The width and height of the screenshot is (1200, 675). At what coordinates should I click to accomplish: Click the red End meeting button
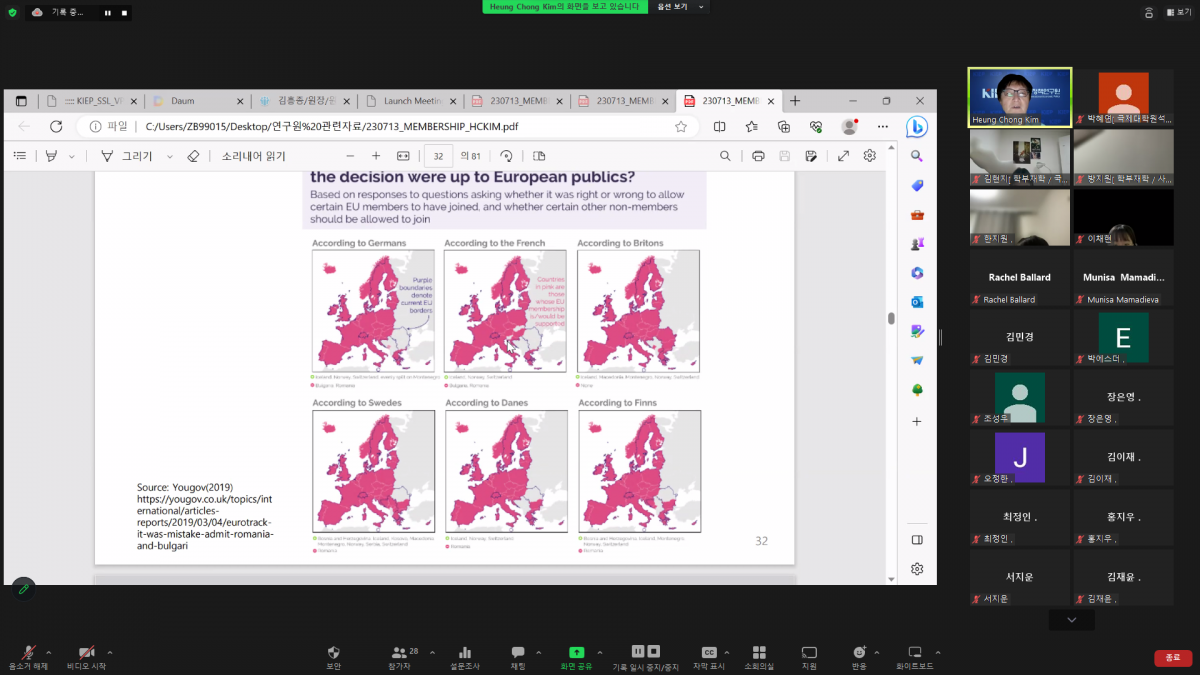click(1172, 658)
